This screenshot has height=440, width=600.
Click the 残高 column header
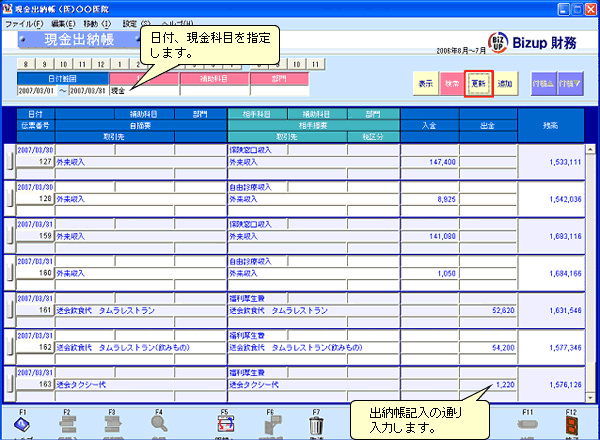(551, 125)
